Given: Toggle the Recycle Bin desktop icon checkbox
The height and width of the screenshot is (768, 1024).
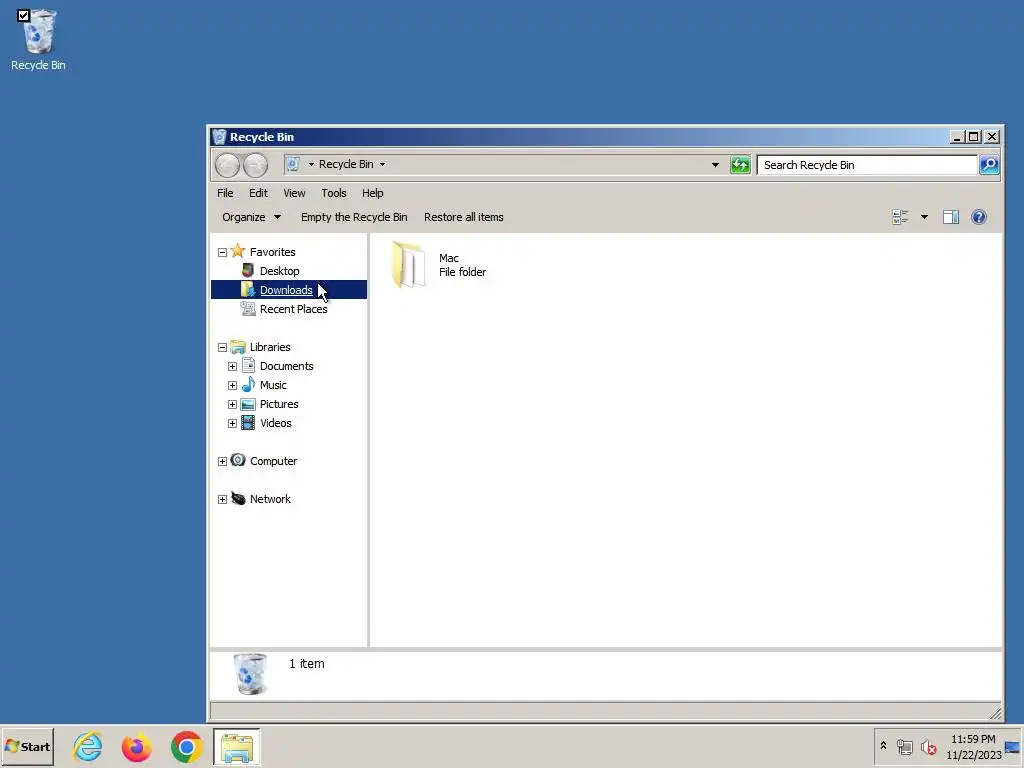Looking at the screenshot, I should pos(24,16).
